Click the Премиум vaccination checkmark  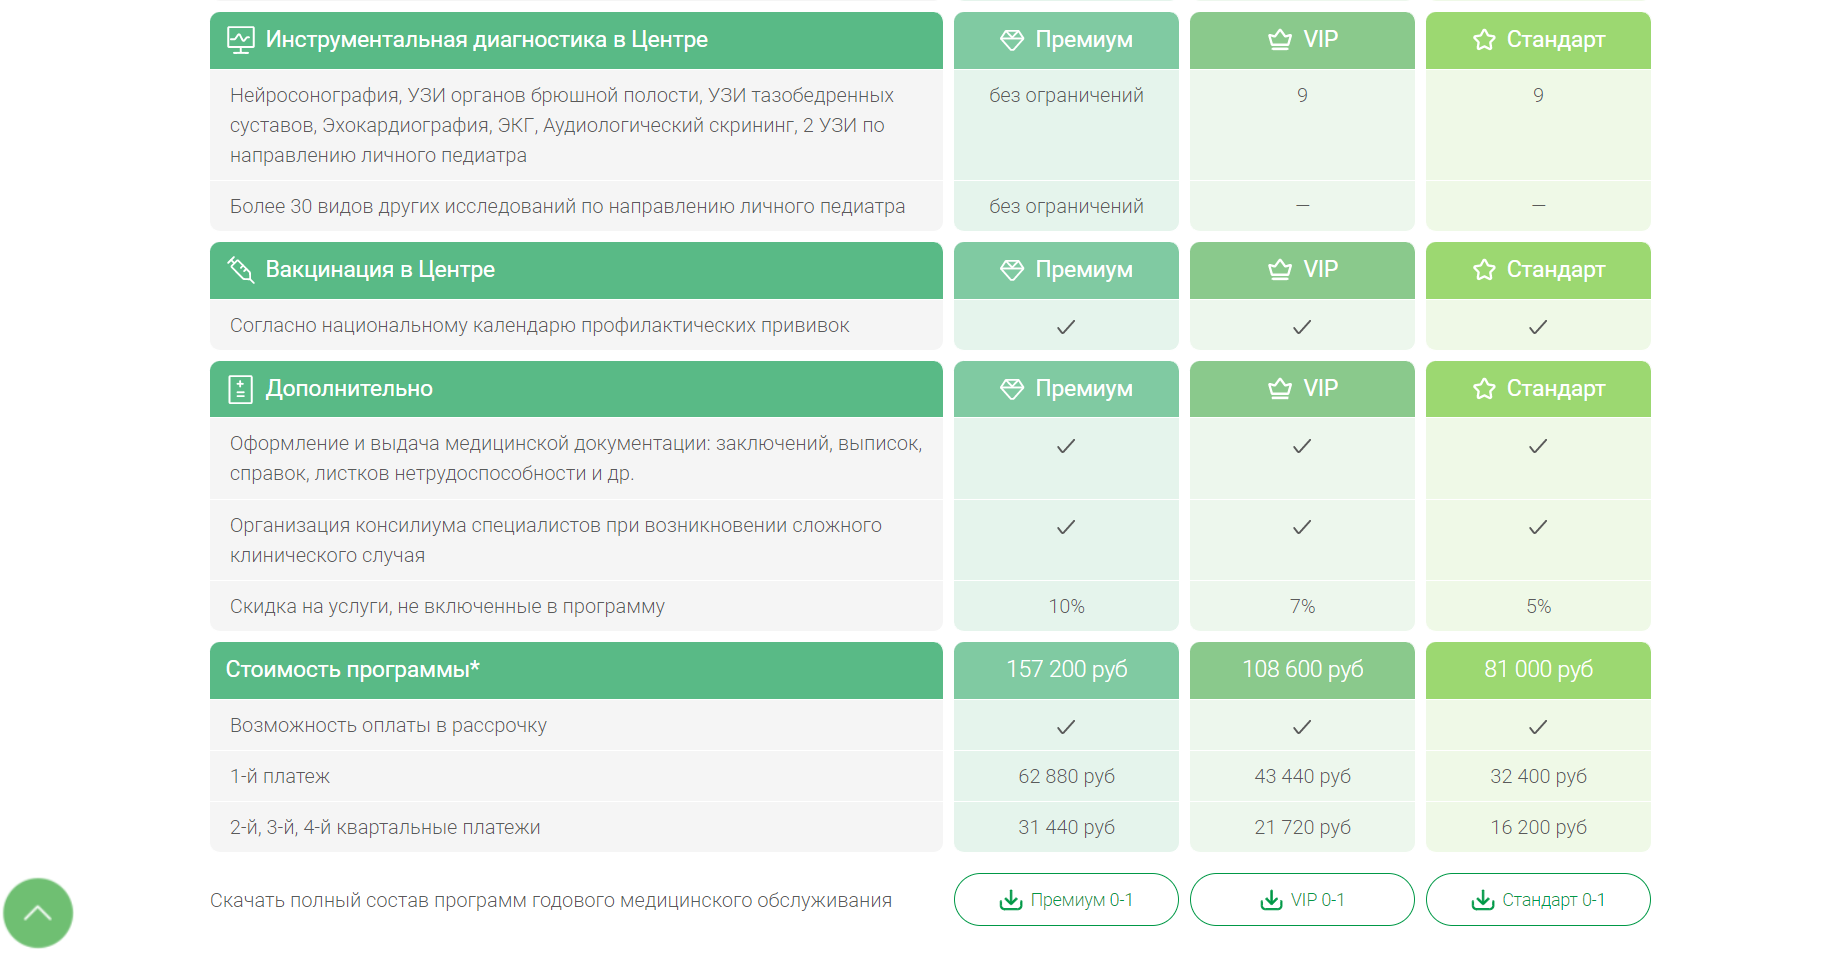(x=1066, y=327)
